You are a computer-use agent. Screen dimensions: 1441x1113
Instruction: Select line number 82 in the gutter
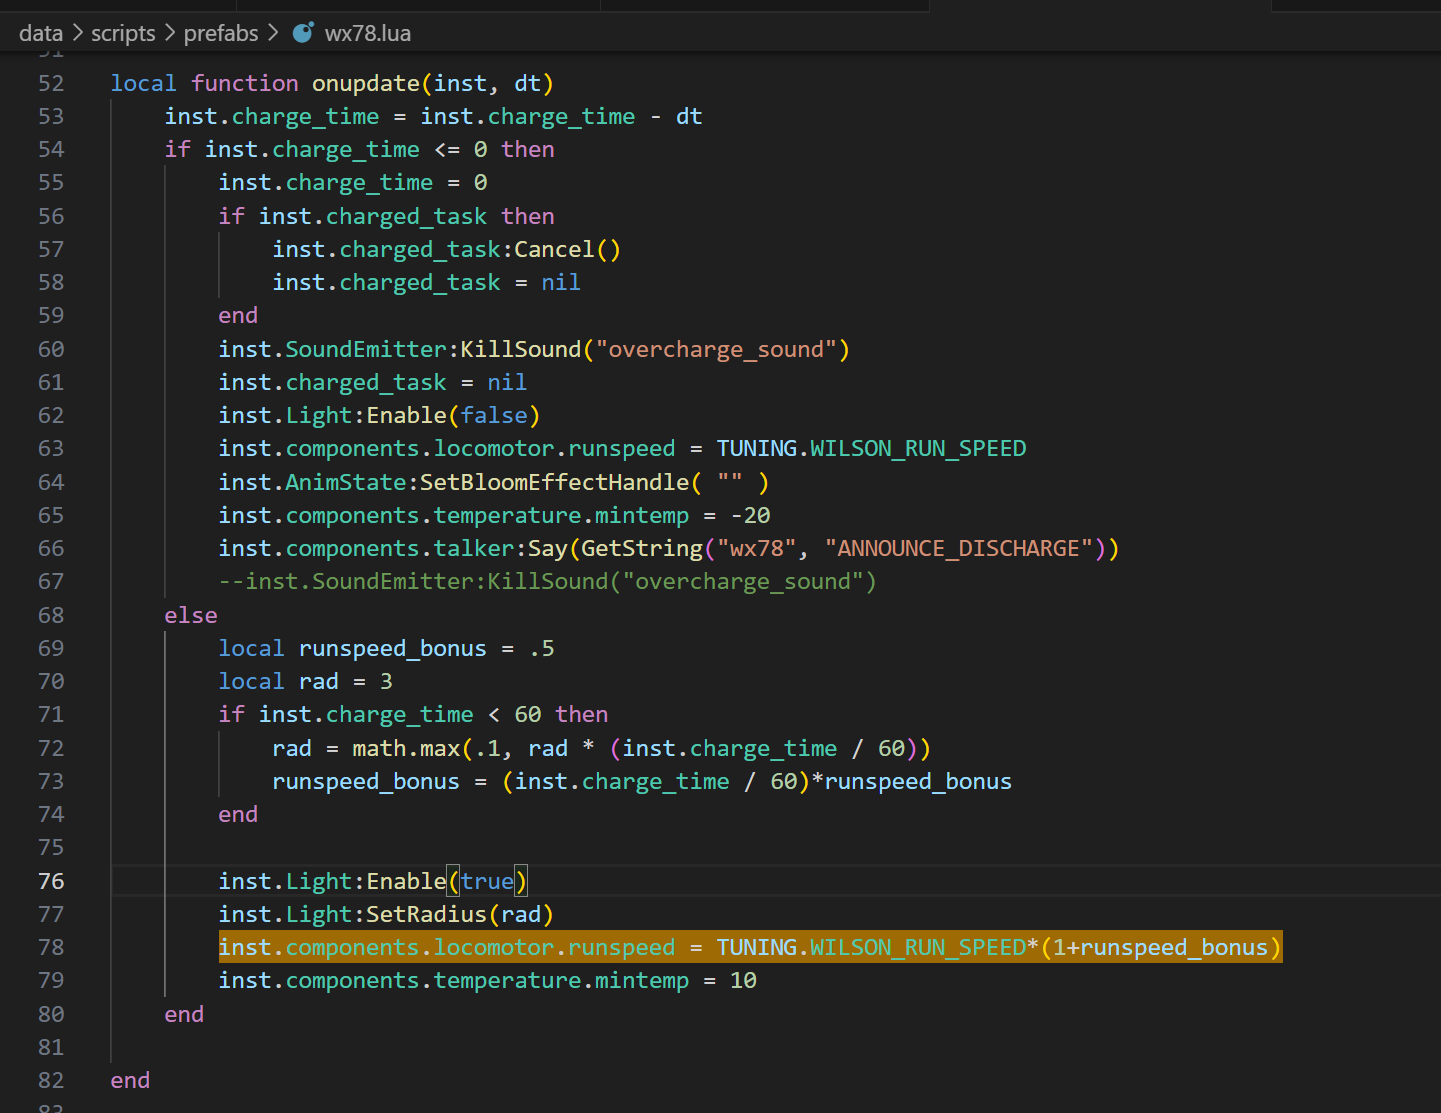(x=51, y=1080)
